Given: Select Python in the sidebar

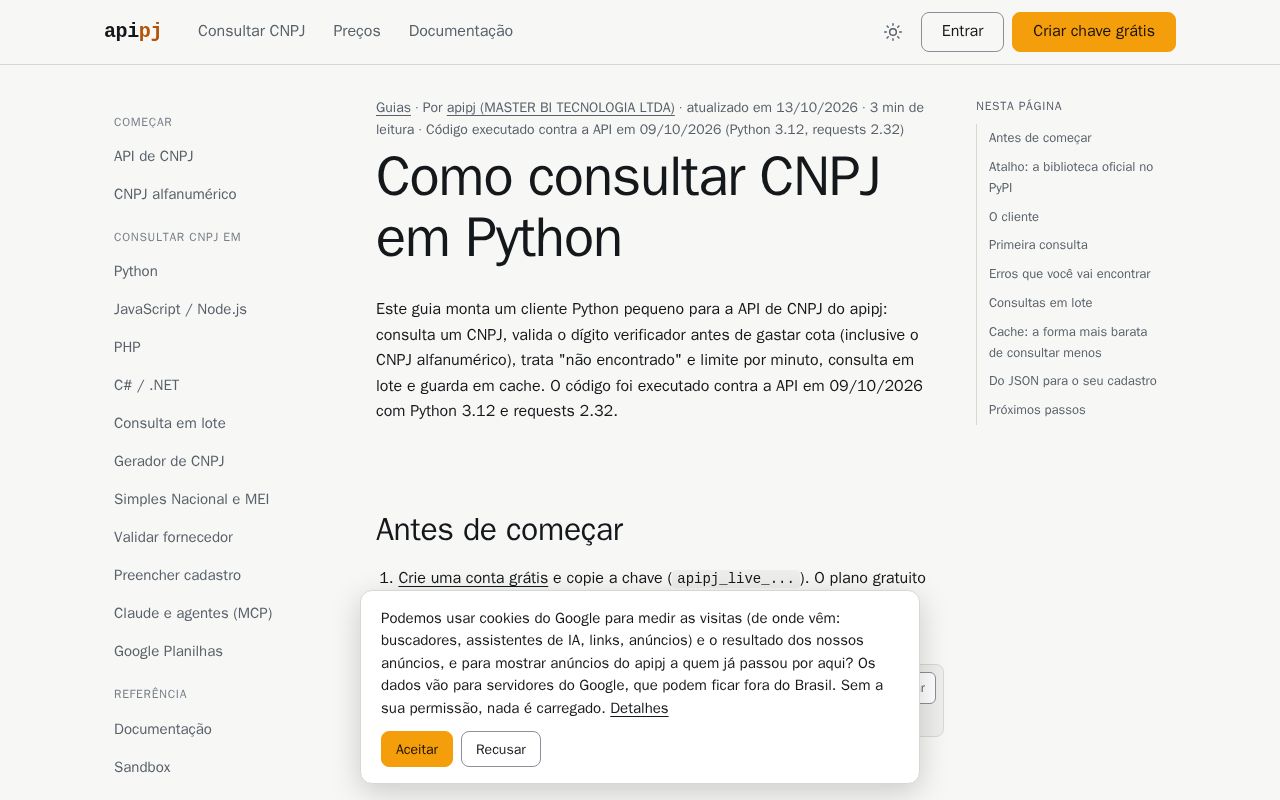Looking at the screenshot, I should [x=136, y=271].
